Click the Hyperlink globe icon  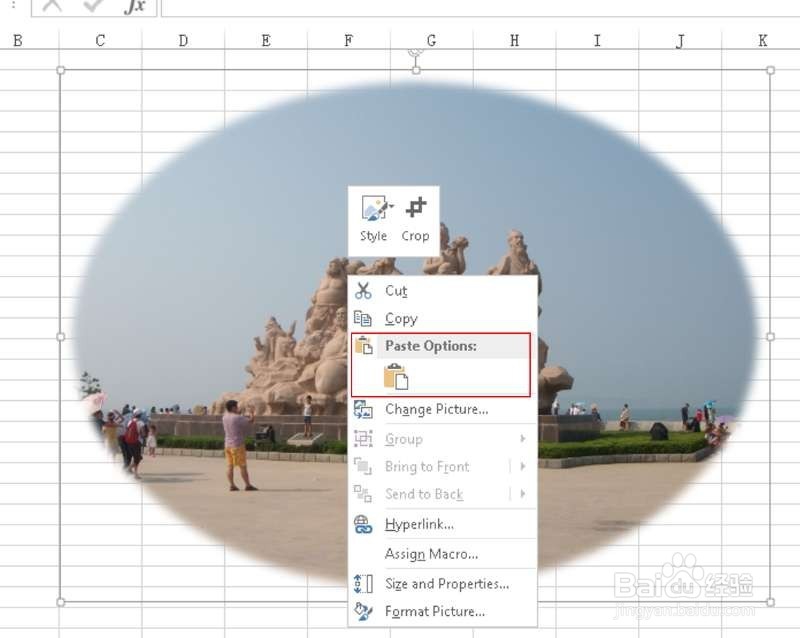[x=363, y=523]
